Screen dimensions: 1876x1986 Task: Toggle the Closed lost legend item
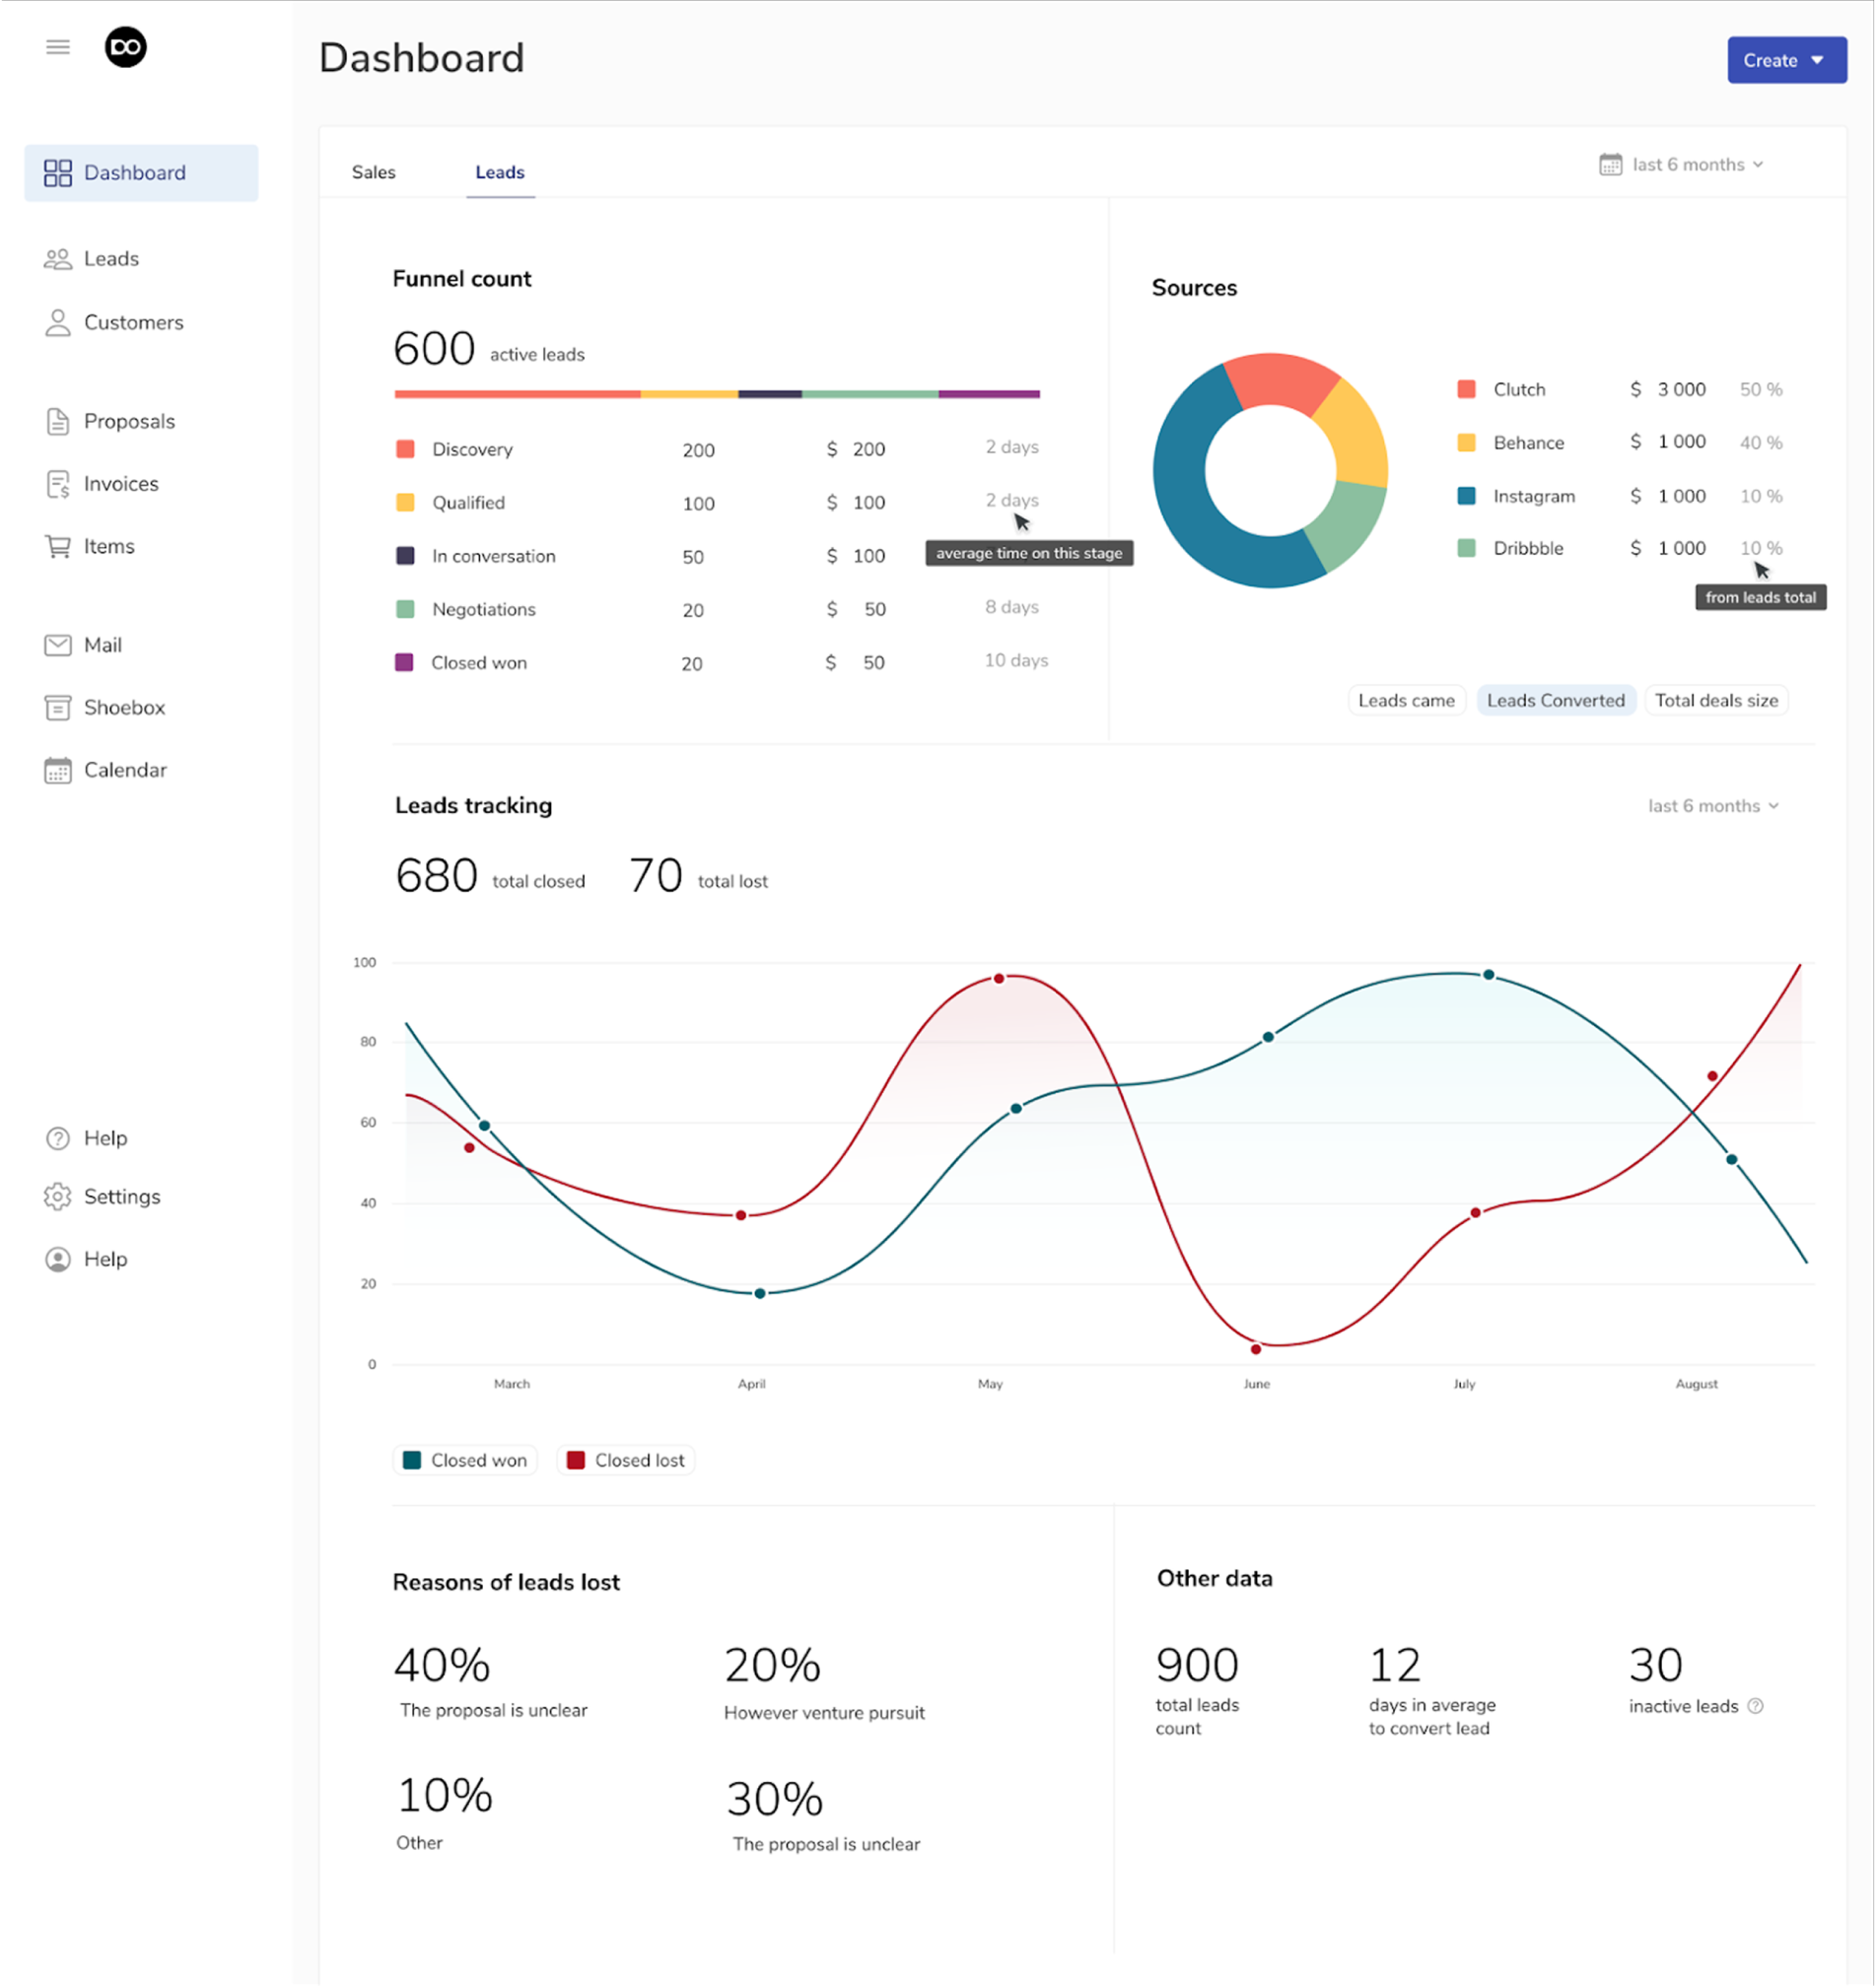tap(625, 1460)
